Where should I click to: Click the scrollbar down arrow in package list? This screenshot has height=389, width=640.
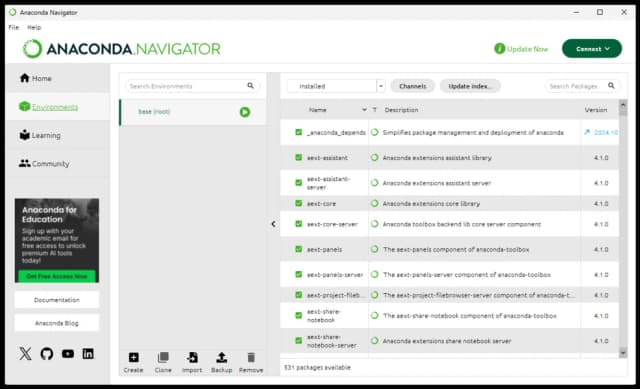pyautogui.click(x=623, y=352)
